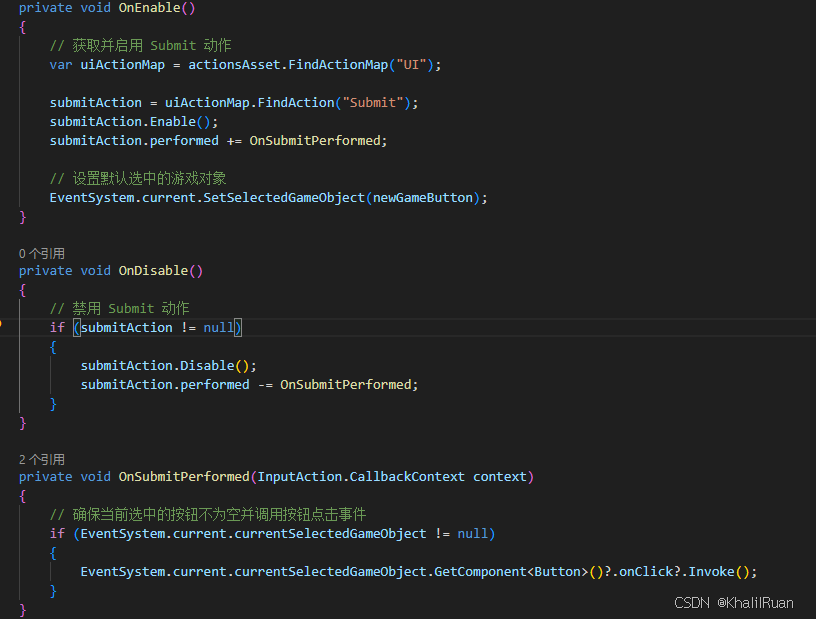Click the uiActionMap variable declaration
The width and height of the screenshot is (816, 619).
122,65
